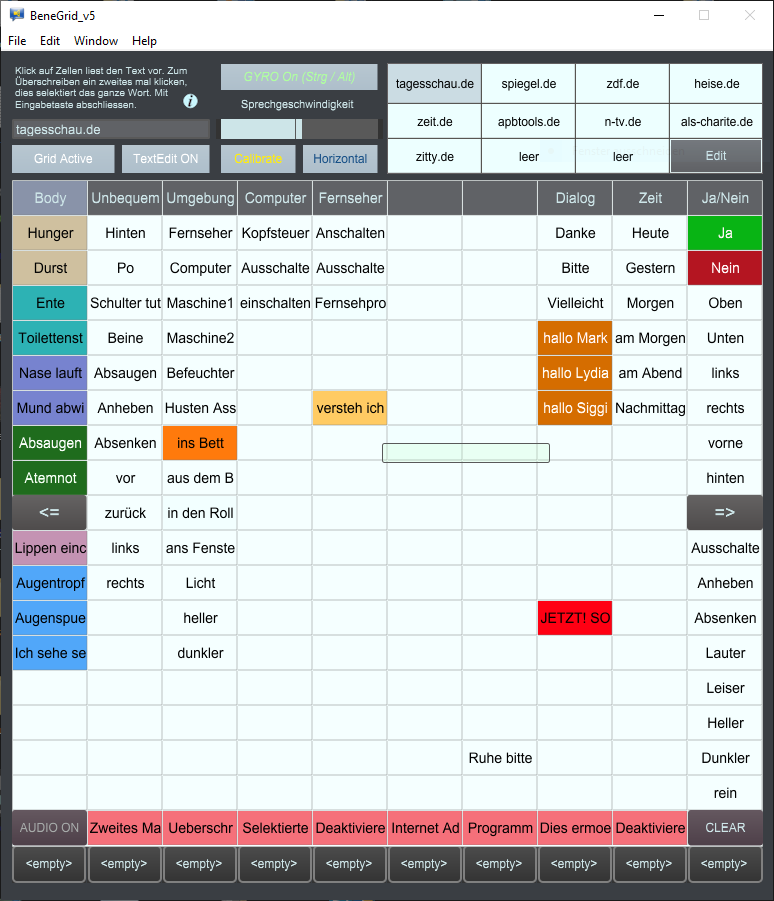Toggle the Horizontal layout button
774x901 pixels.
click(x=340, y=159)
